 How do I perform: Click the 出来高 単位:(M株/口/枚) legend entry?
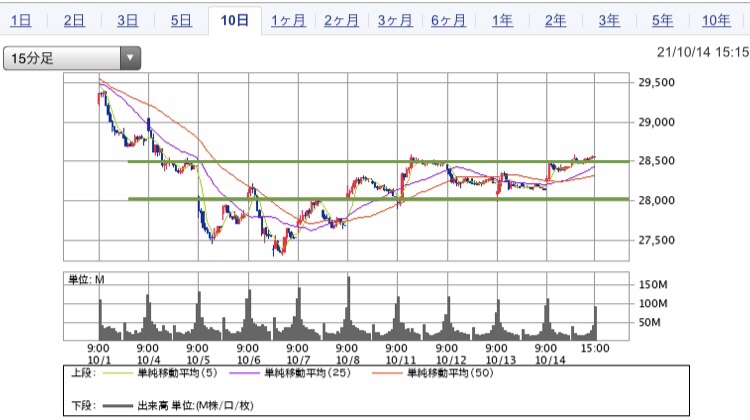(x=195, y=406)
